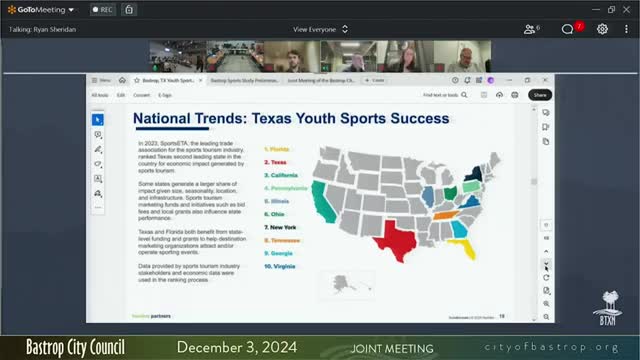Click the Share button
The image size is (640, 360).
click(x=540, y=95)
